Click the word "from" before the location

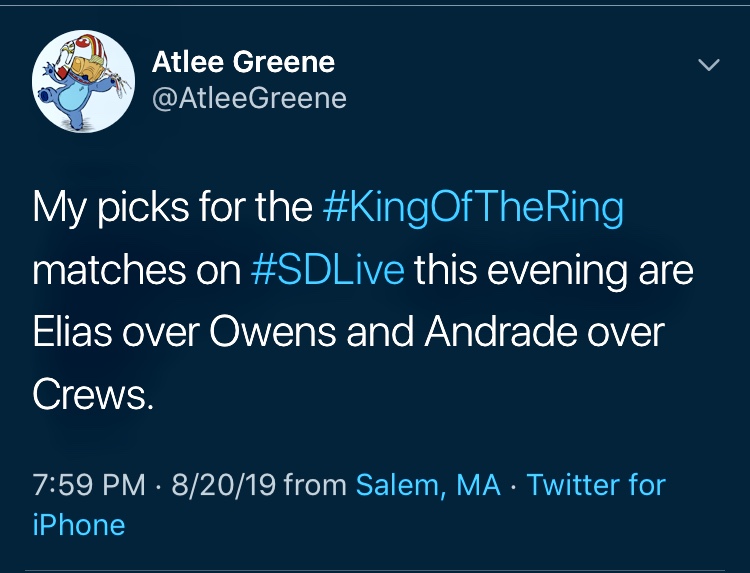(316, 485)
